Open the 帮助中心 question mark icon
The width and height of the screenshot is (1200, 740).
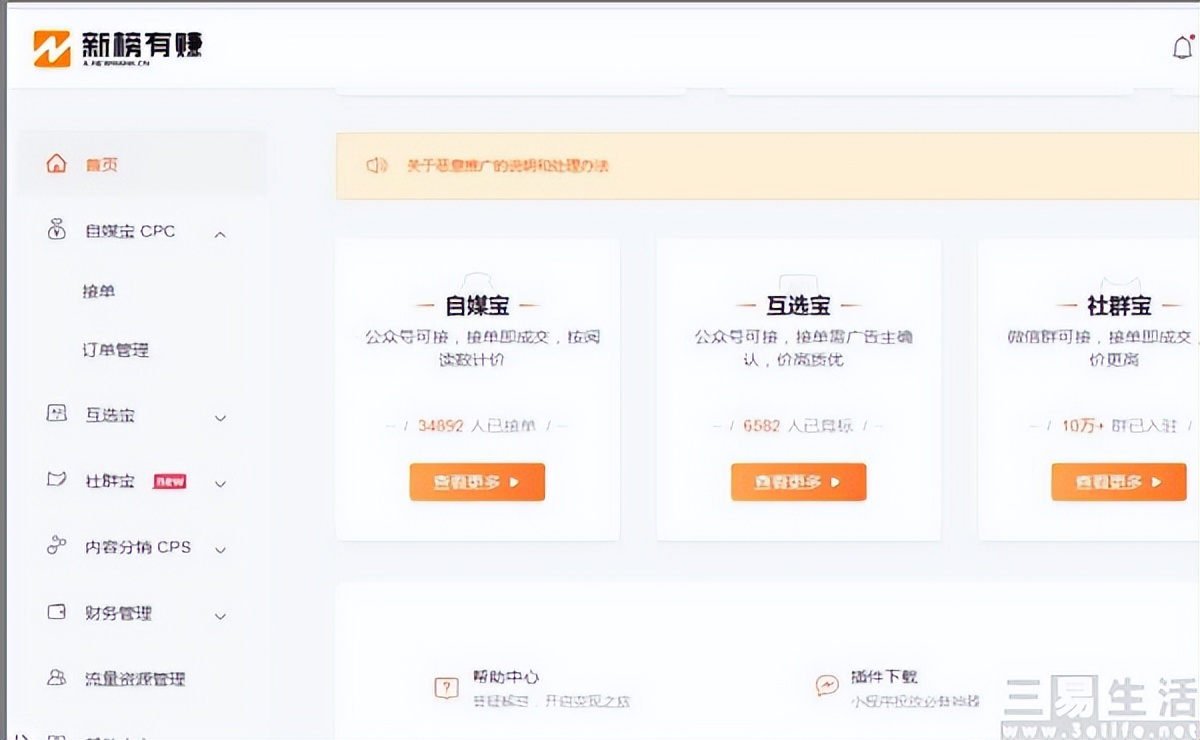(x=445, y=688)
